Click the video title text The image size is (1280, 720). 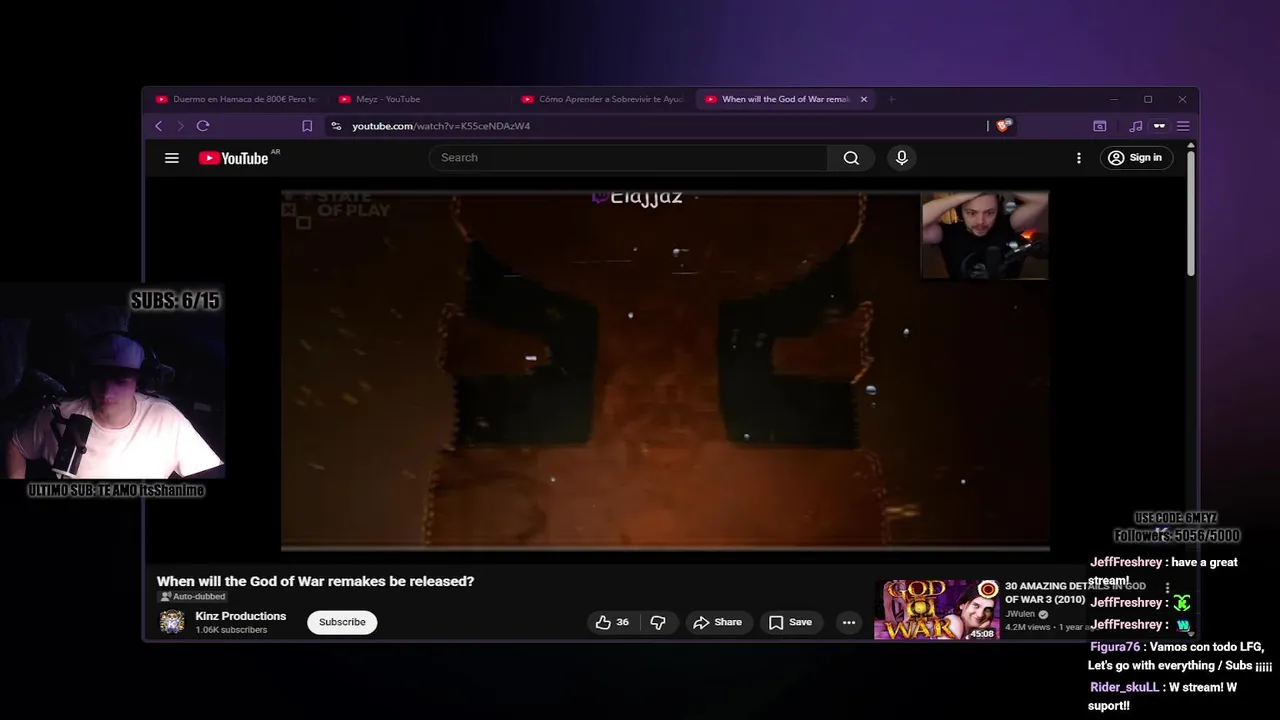[x=315, y=581]
